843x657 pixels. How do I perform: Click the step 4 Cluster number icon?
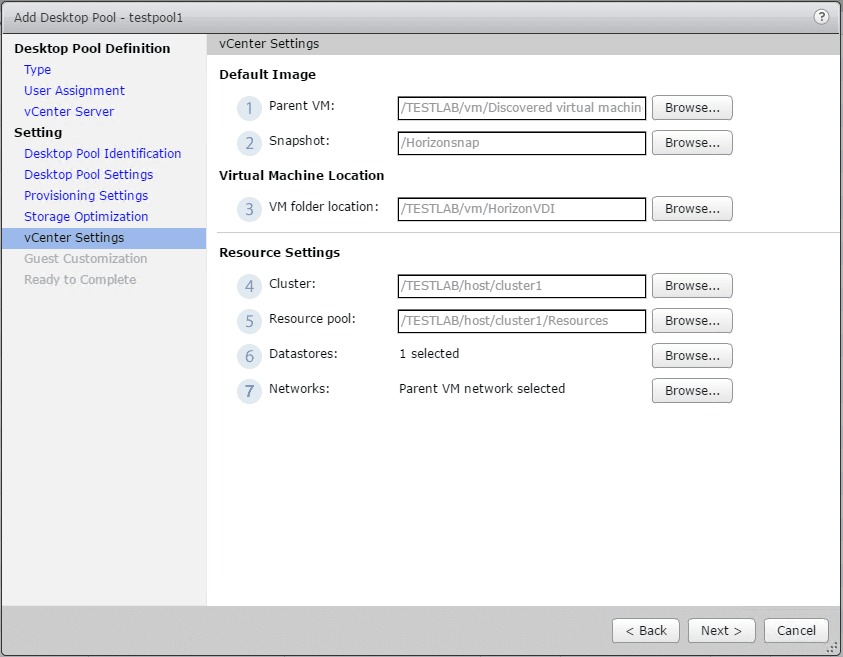(249, 286)
